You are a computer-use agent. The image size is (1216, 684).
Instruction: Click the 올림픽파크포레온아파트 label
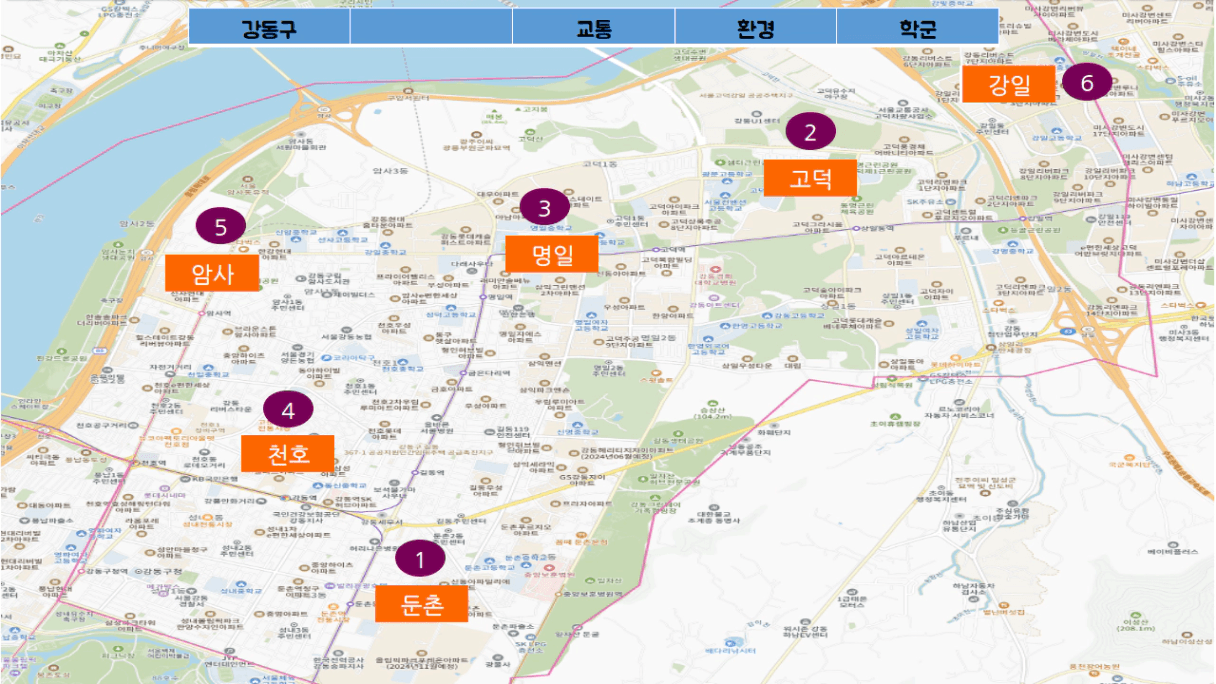[422, 665]
